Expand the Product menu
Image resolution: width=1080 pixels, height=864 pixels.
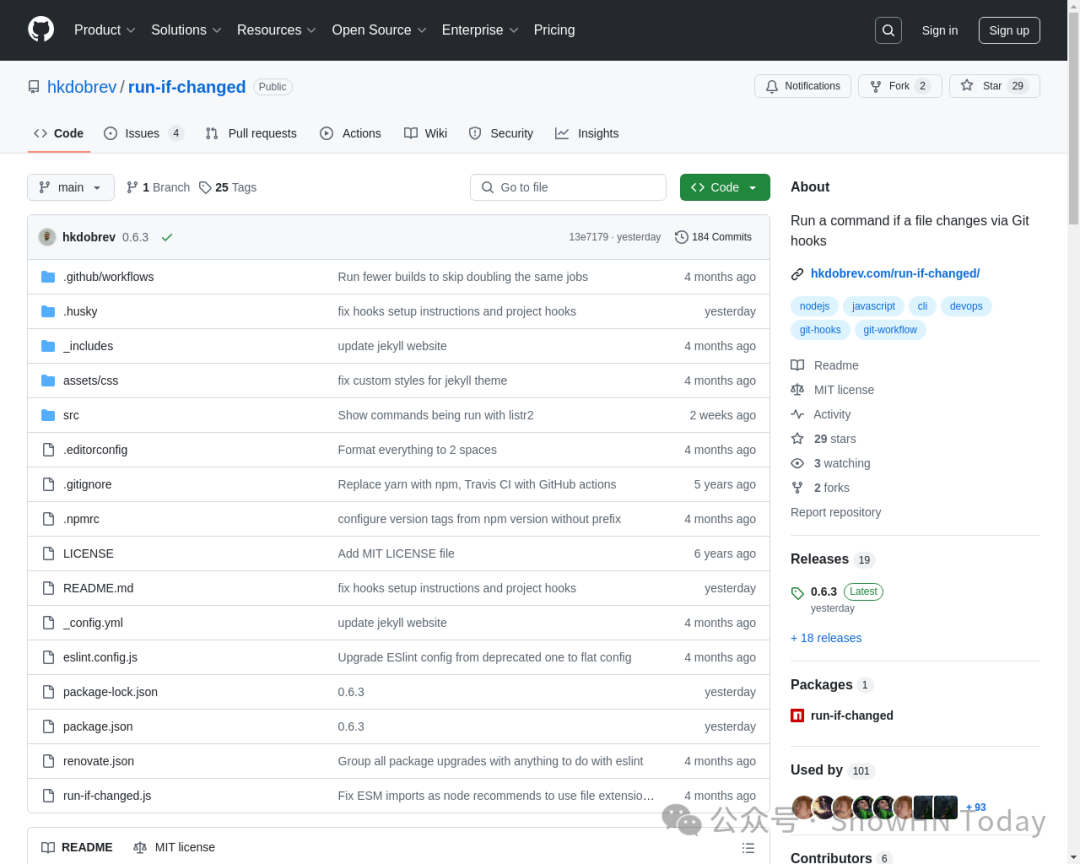tap(105, 30)
